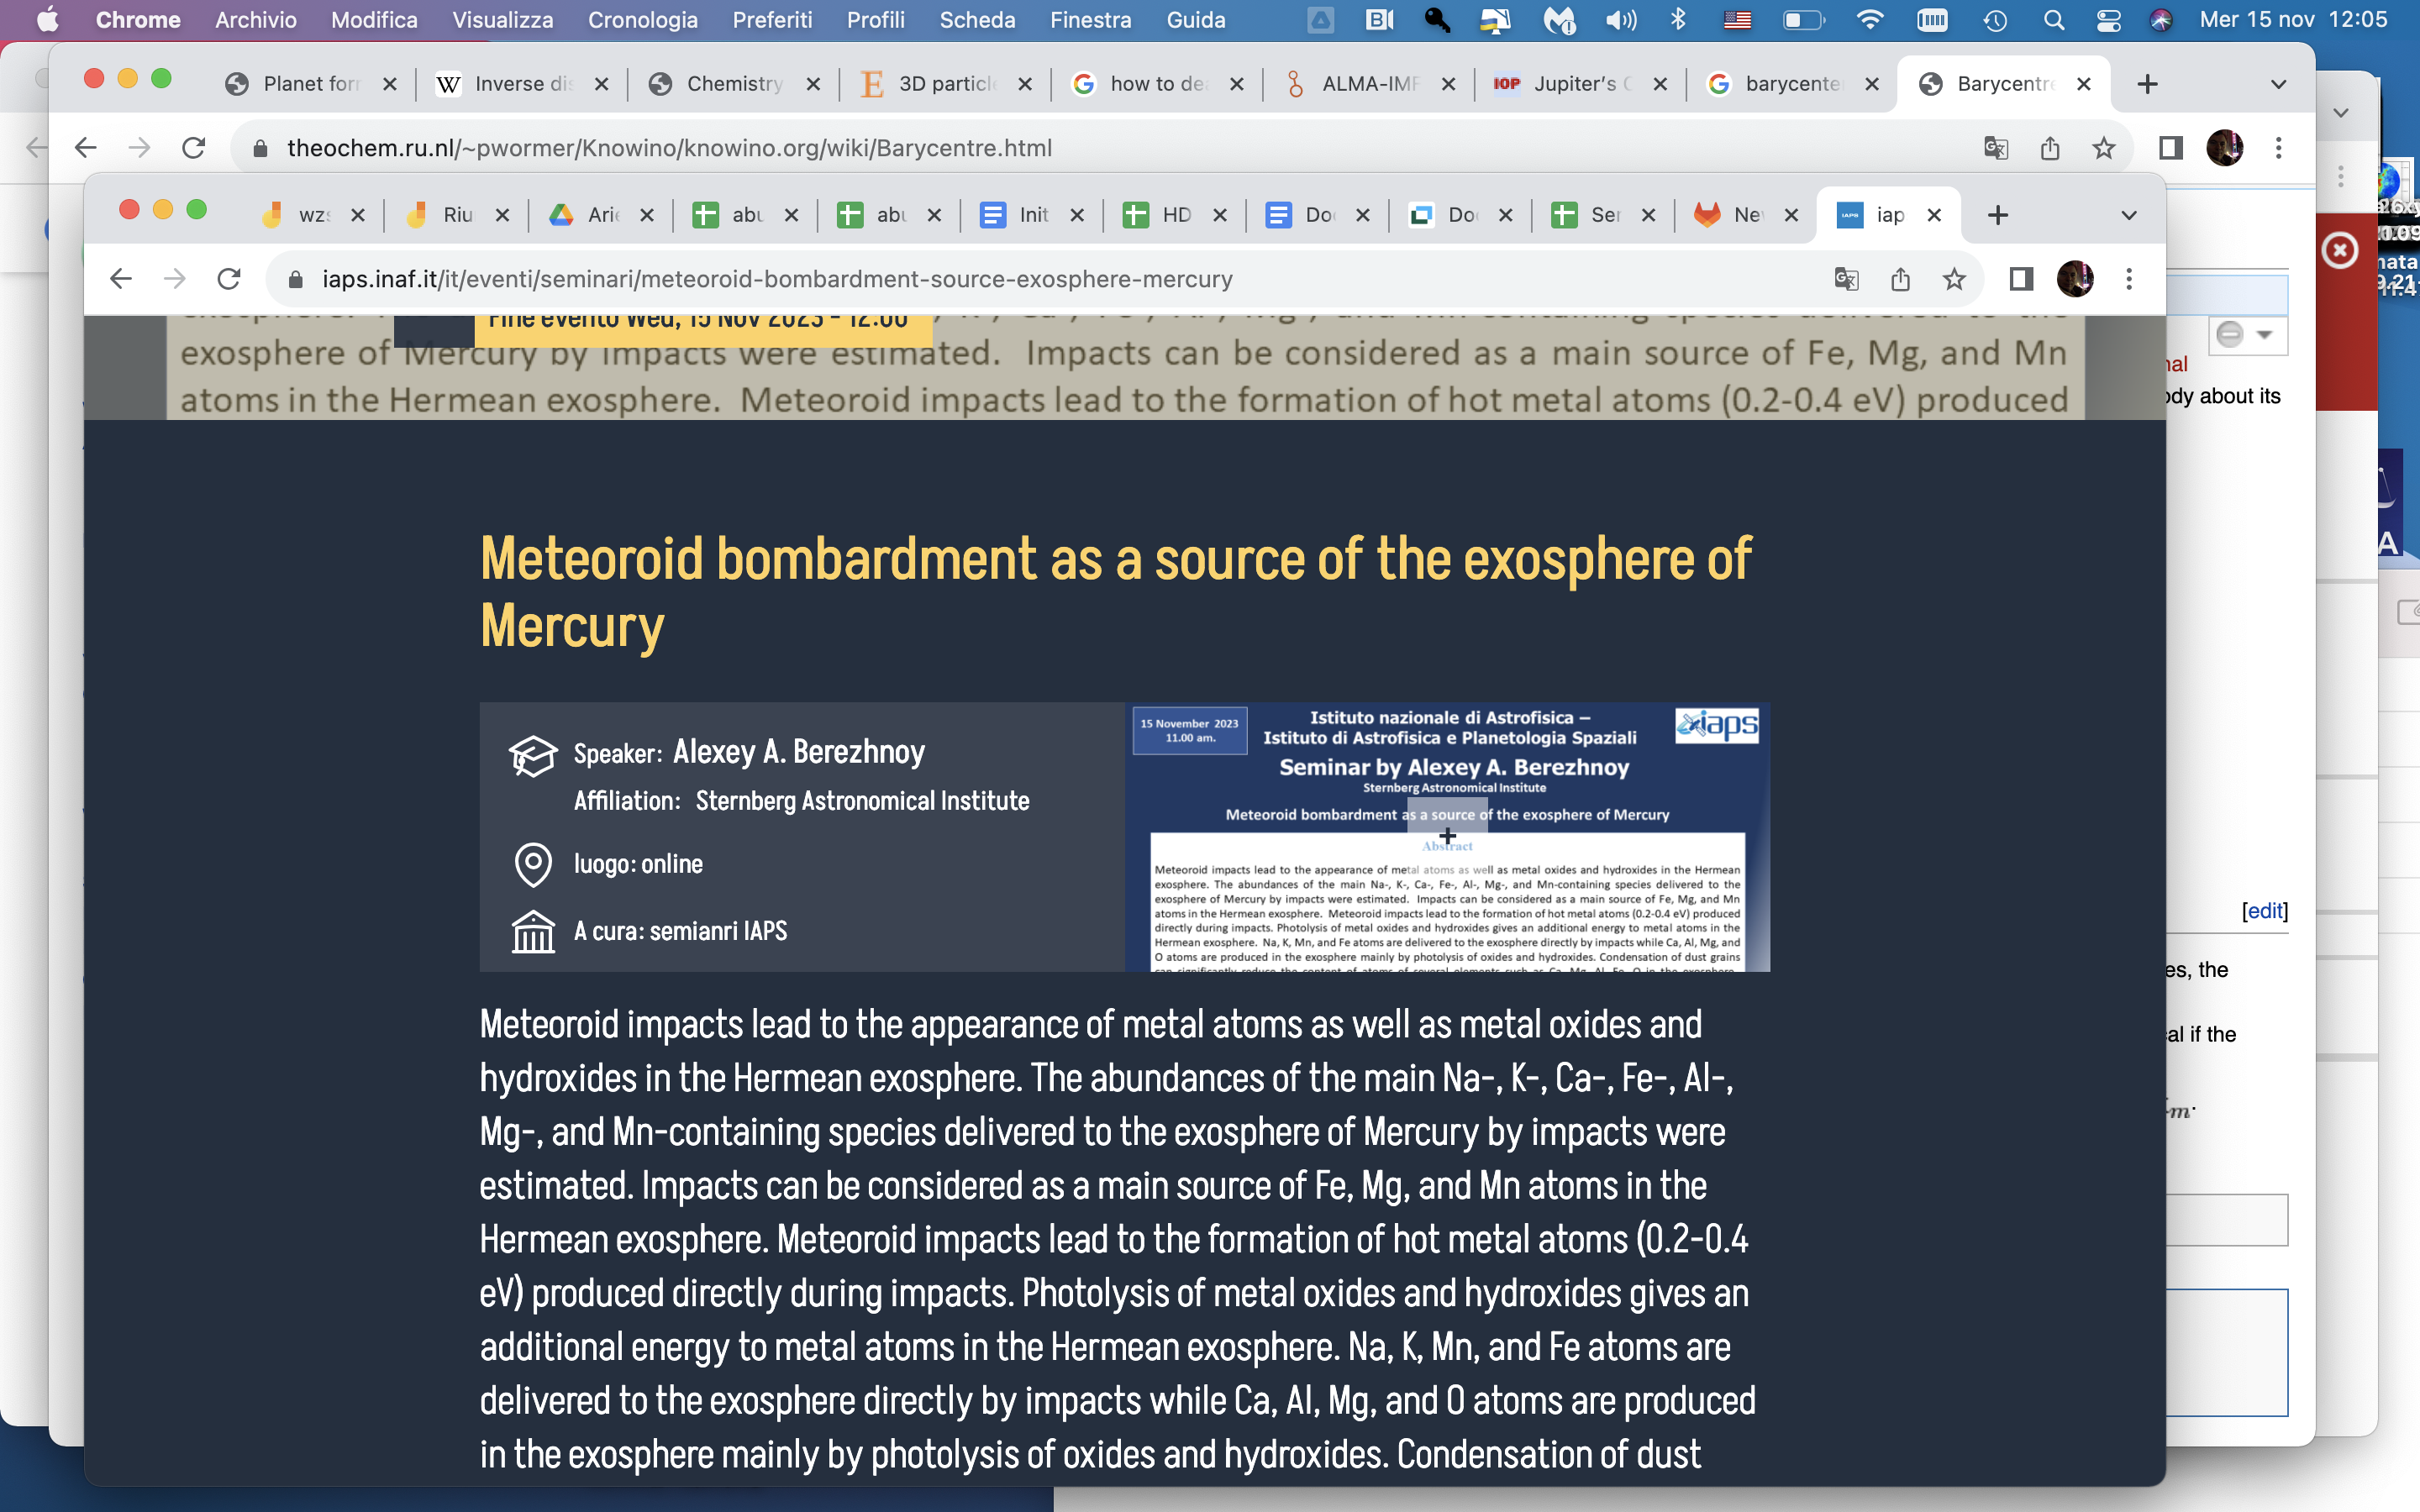Open a new tab in front window
The width and height of the screenshot is (2420, 1512).
click(x=1998, y=215)
